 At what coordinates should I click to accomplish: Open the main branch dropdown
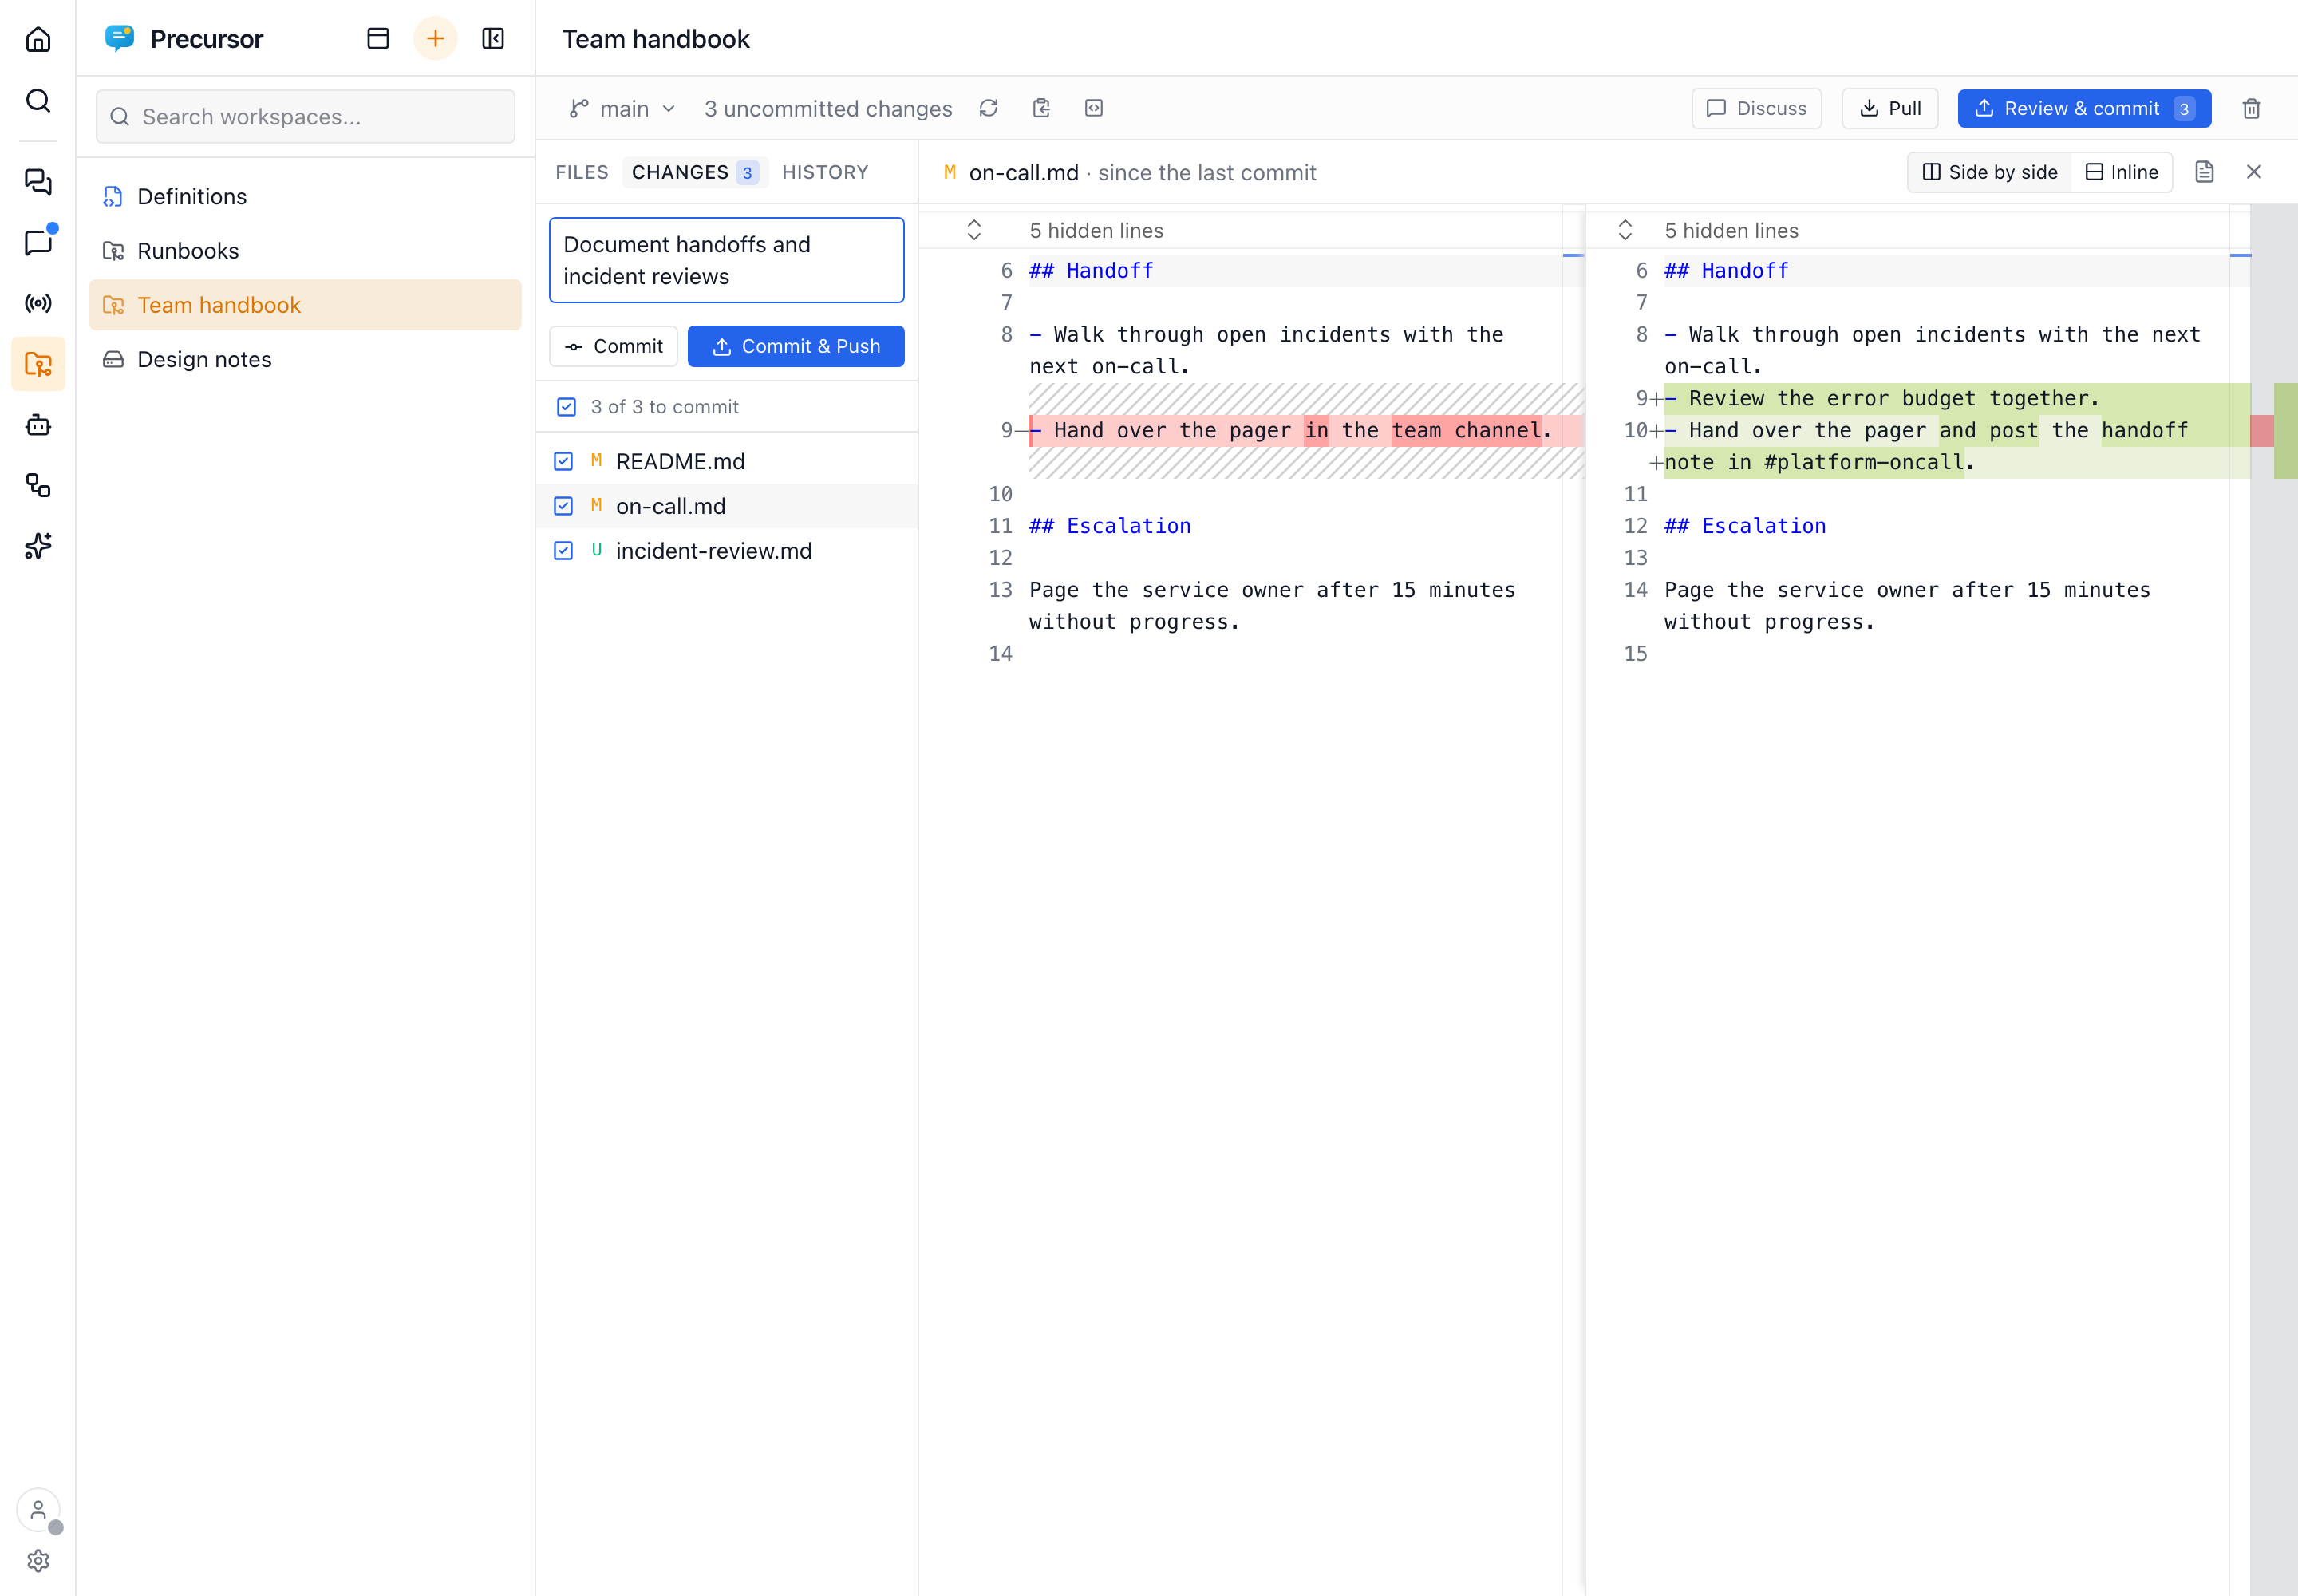tap(622, 108)
